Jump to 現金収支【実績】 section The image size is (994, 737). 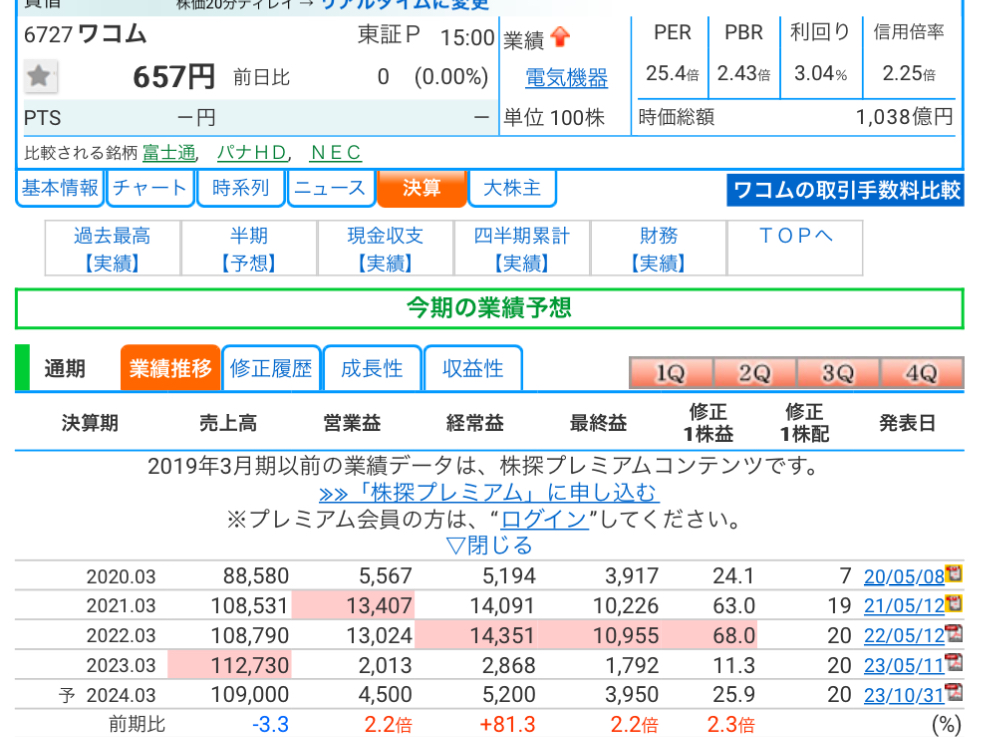[385, 248]
